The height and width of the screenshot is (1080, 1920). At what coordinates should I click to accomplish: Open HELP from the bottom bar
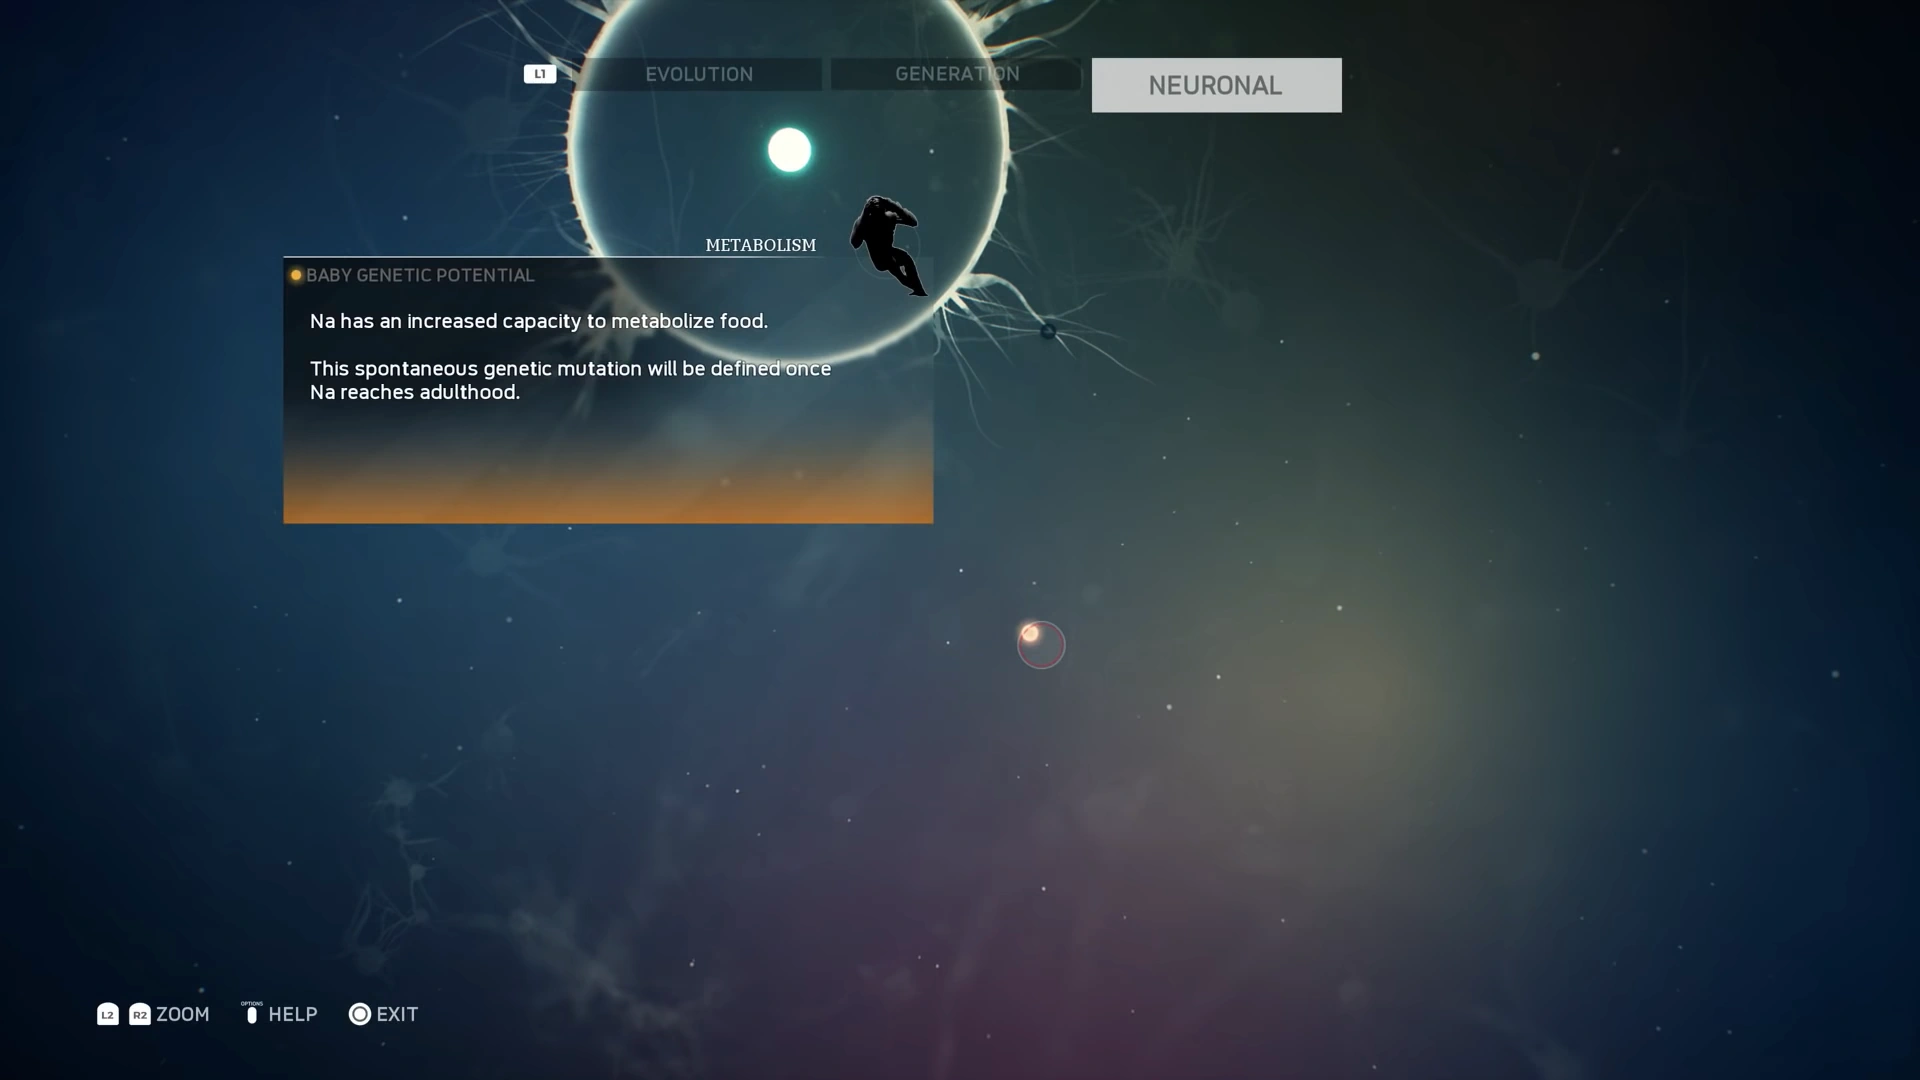tap(292, 1014)
